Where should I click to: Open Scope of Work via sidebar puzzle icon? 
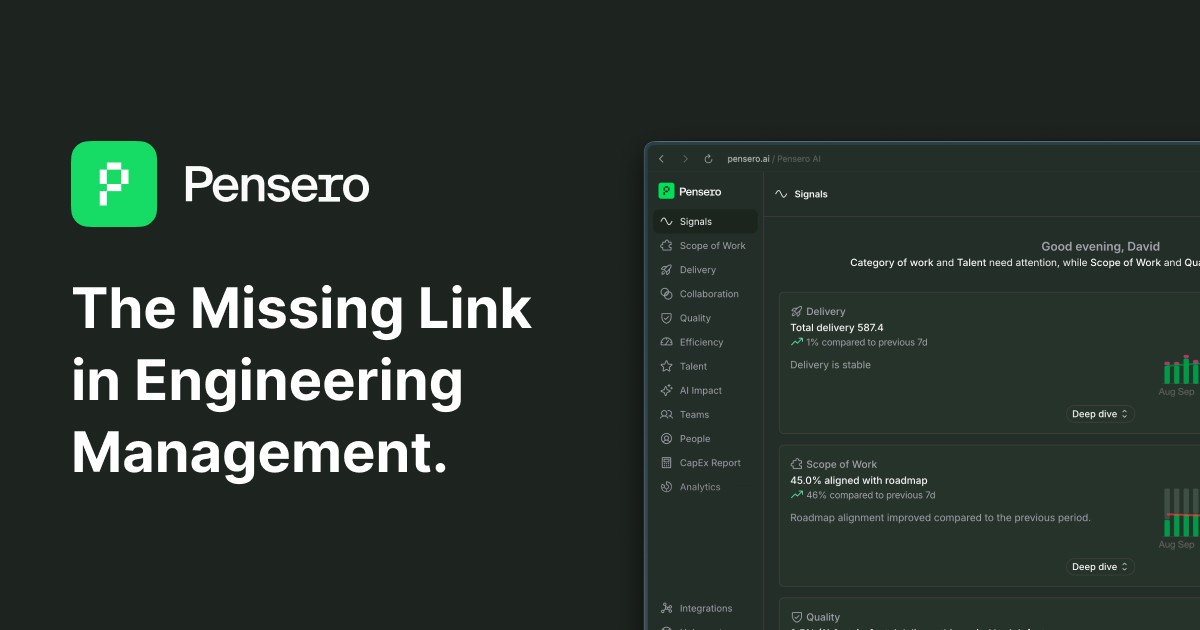coord(667,246)
